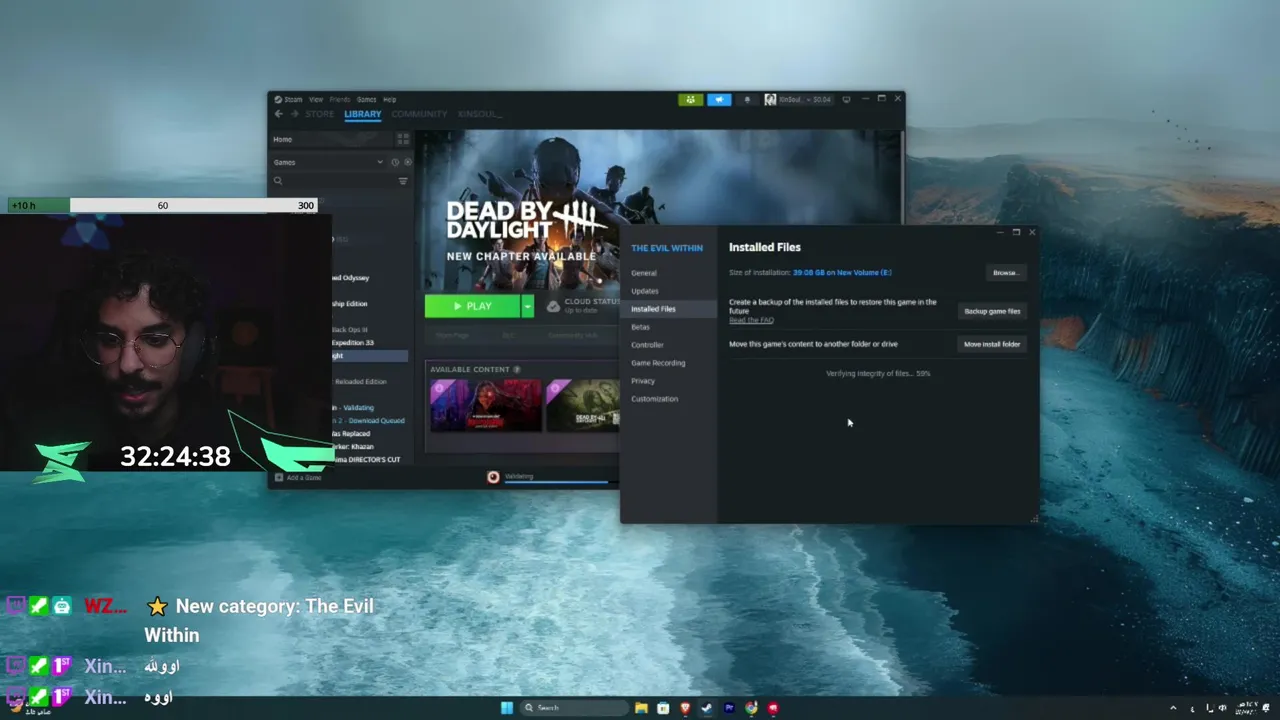Expand the Play button dropdown arrow

tap(528, 306)
